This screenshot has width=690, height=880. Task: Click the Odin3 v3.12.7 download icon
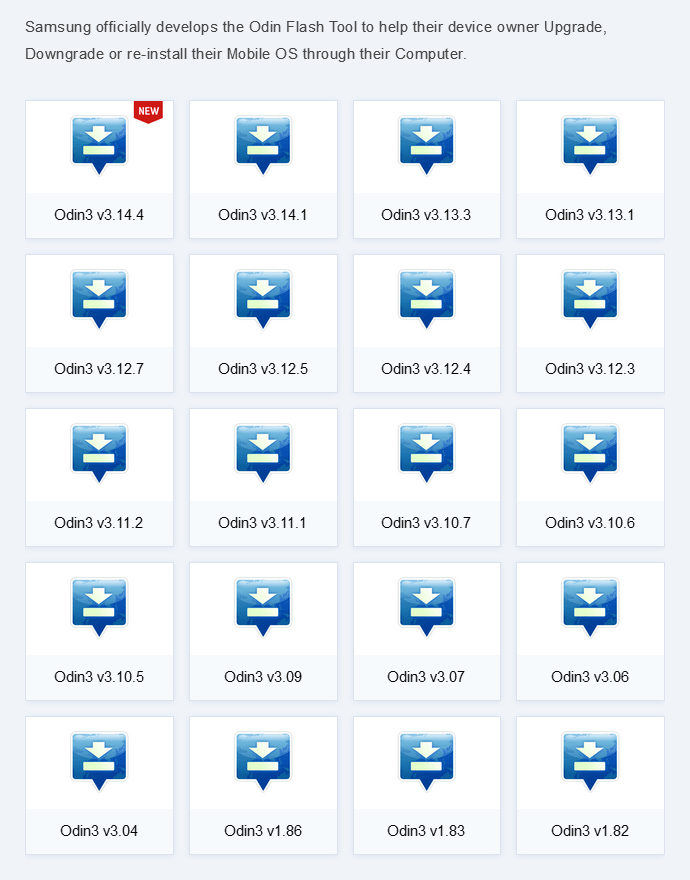point(99,299)
